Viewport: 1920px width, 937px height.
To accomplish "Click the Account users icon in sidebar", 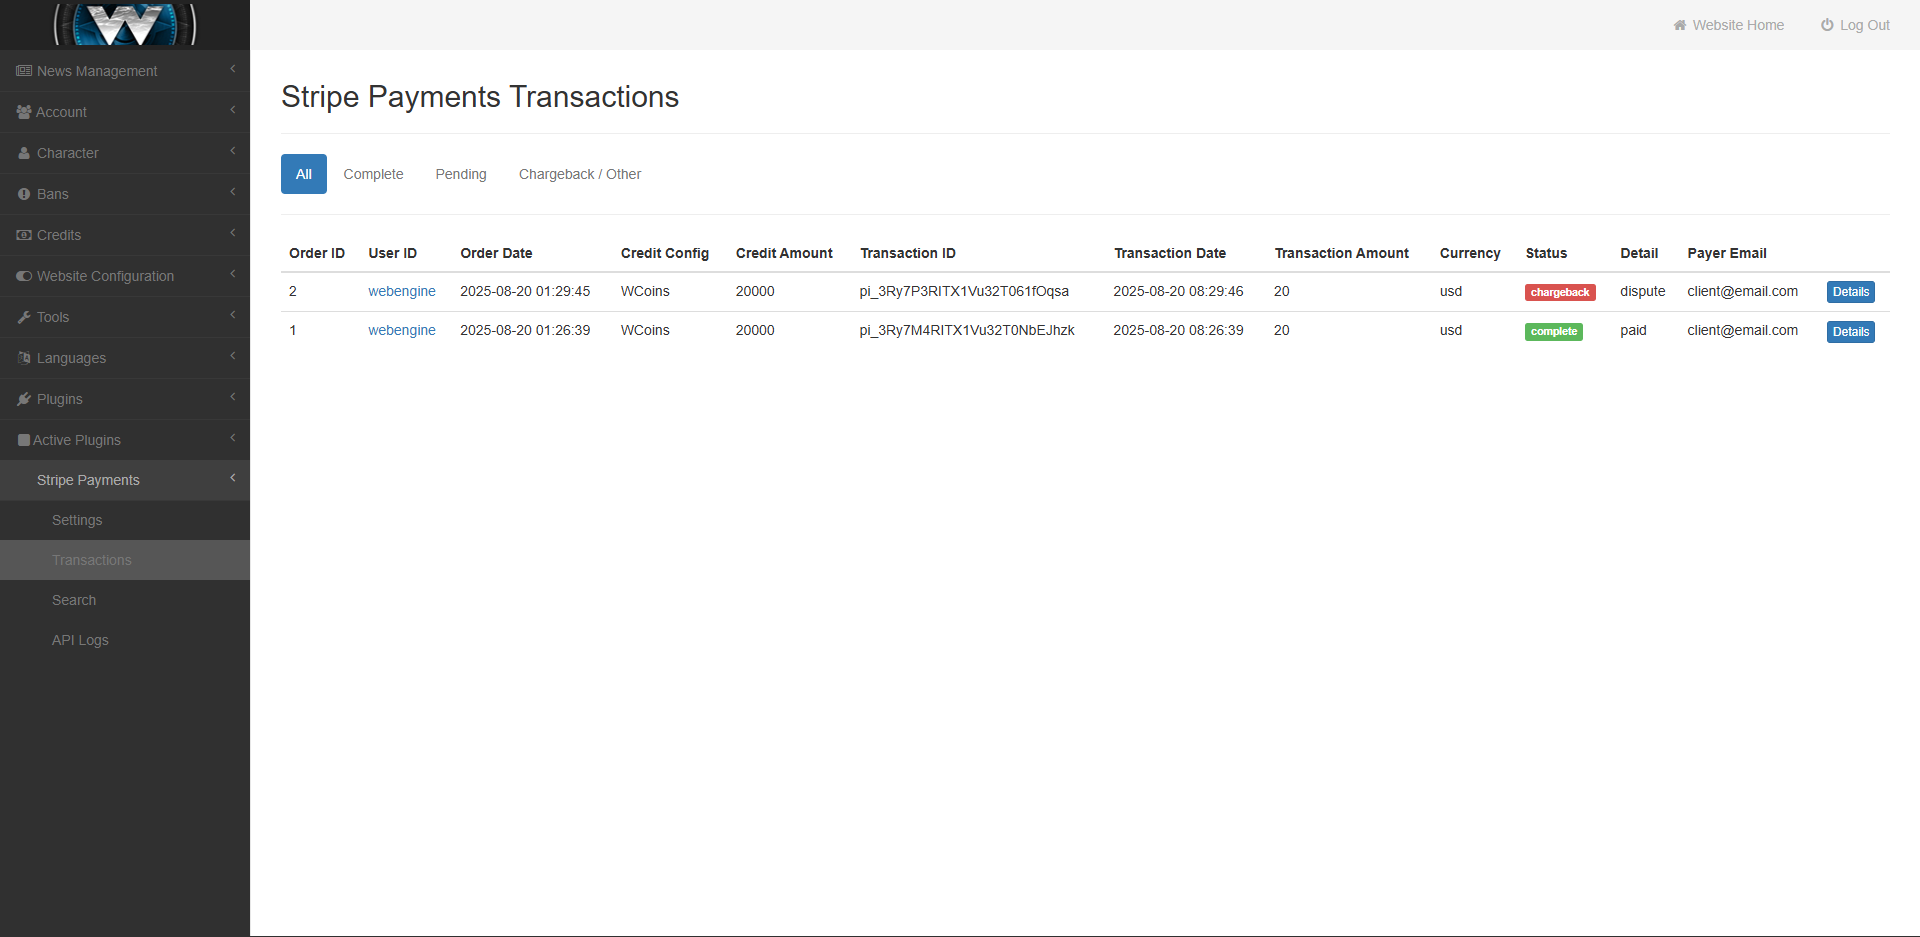I will pyautogui.click(x=24, y=112).
